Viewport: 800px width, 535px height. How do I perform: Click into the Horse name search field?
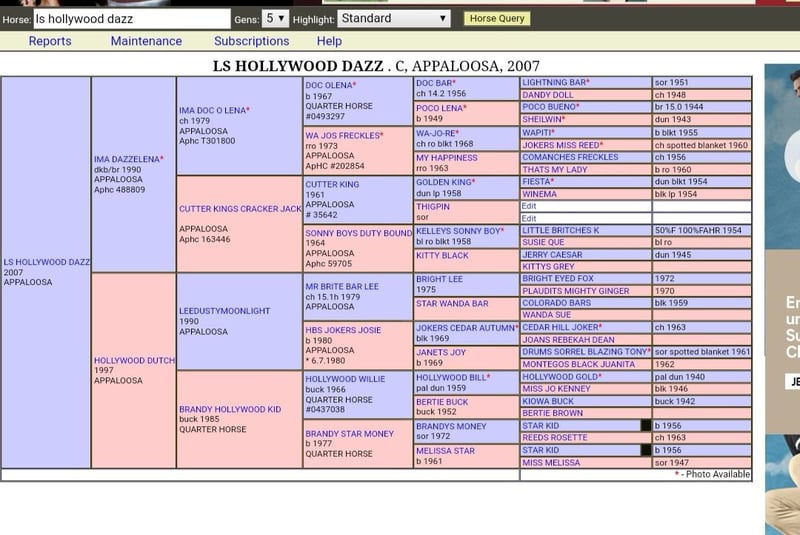[x=130, y=19]
